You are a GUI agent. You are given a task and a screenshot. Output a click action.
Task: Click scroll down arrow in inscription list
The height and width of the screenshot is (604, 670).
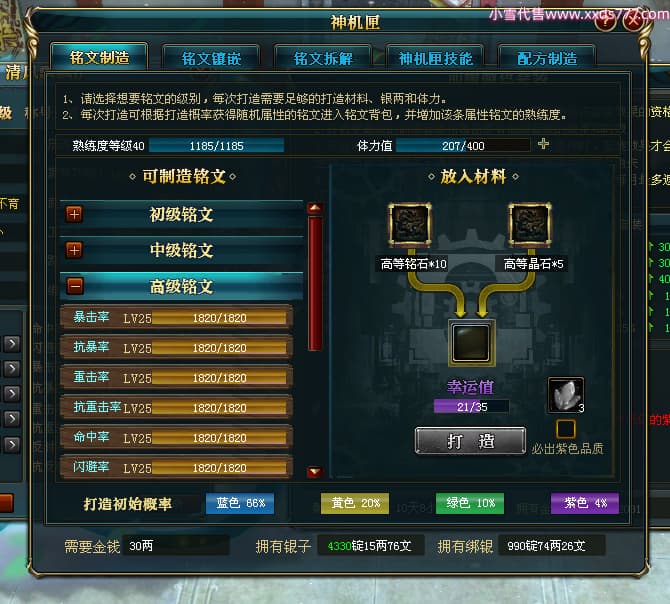315,472
